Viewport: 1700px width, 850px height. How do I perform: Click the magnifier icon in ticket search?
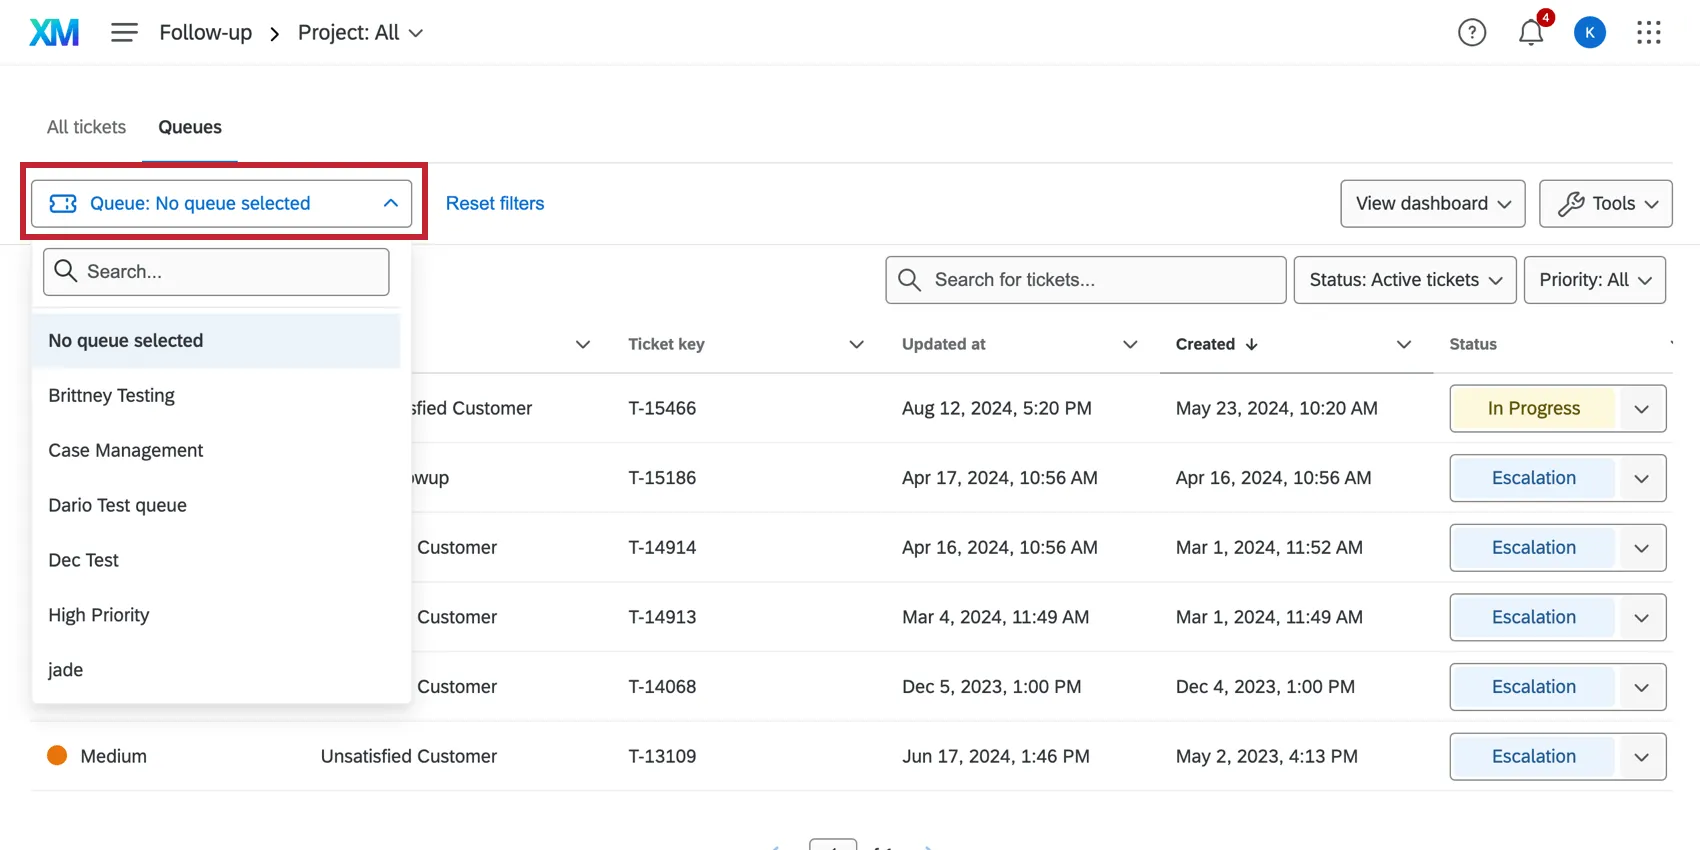click(909, 280)
